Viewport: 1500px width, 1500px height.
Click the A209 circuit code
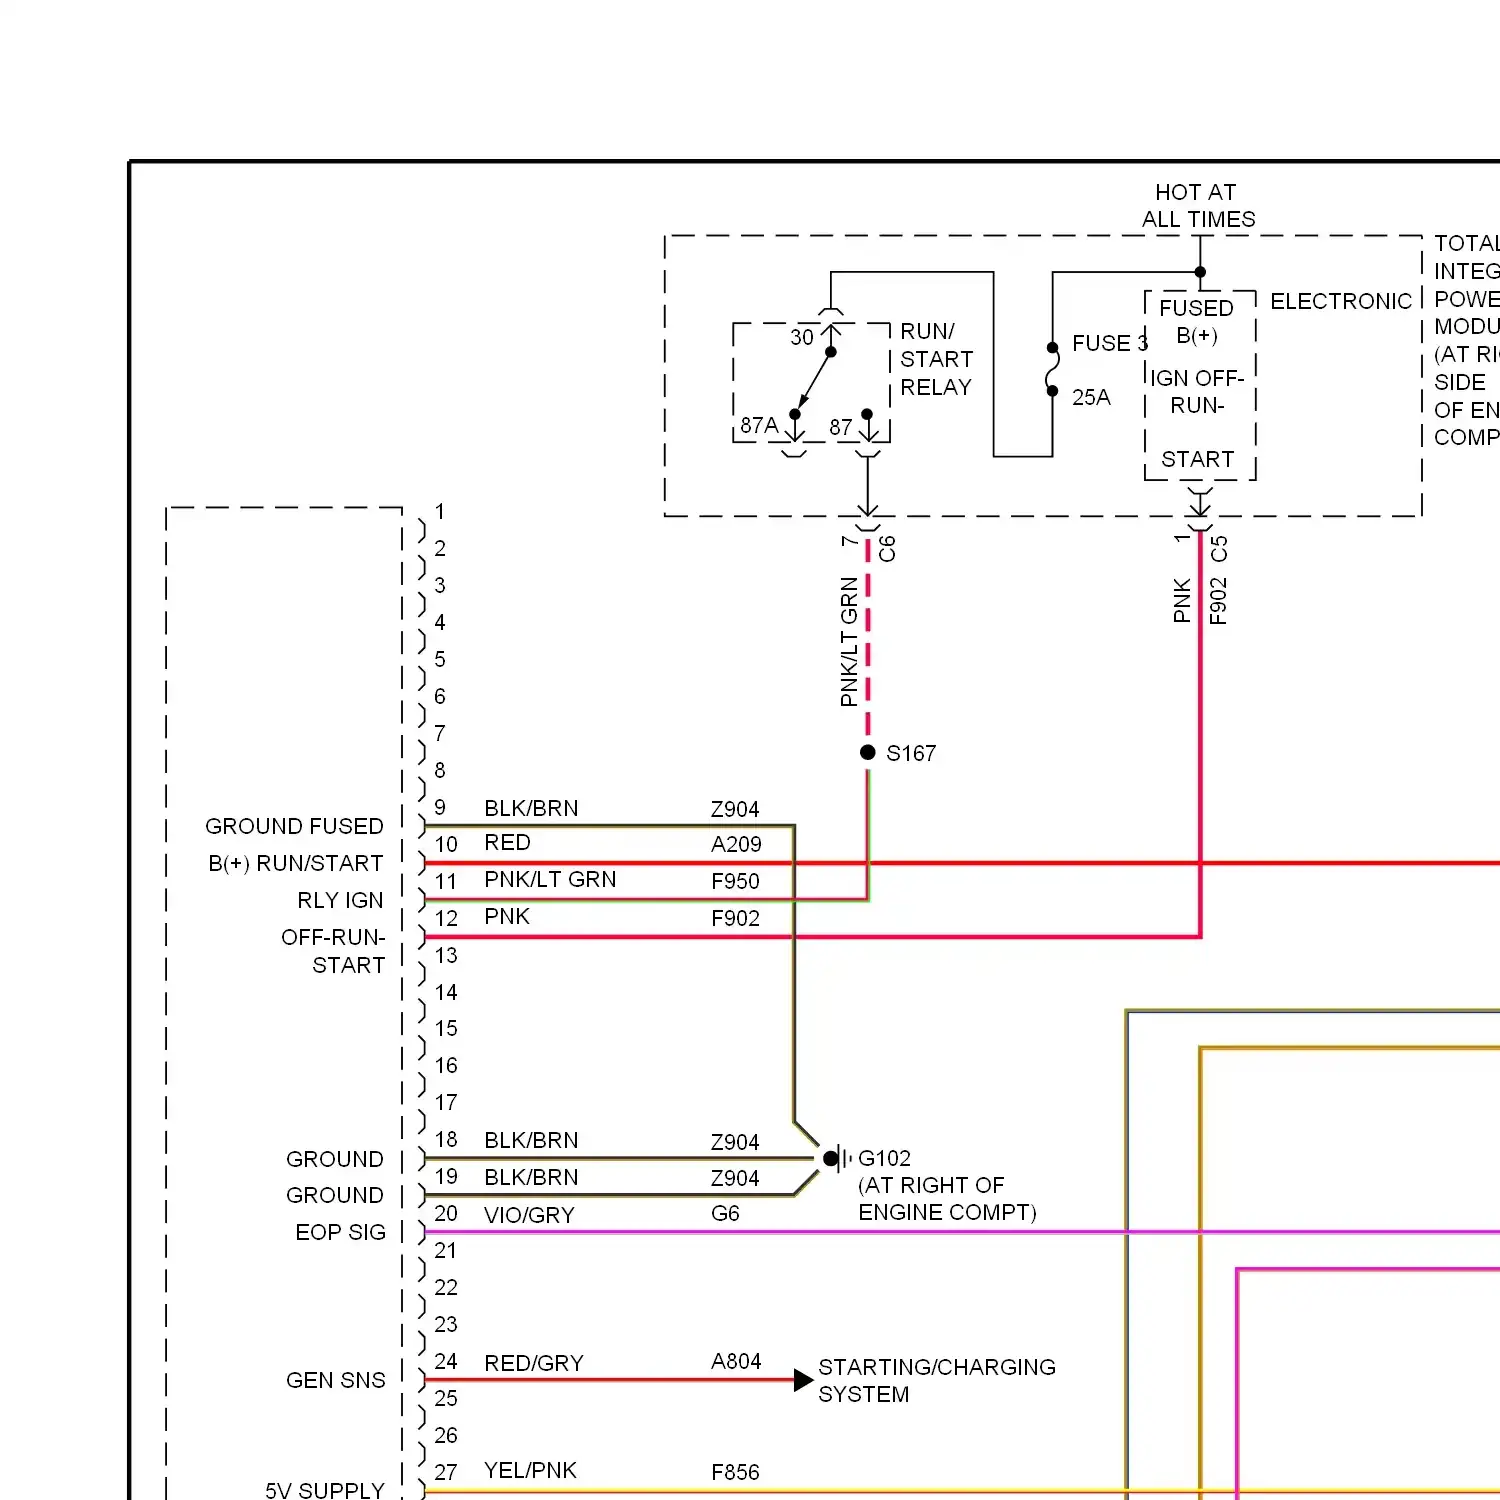coord(736,844)
